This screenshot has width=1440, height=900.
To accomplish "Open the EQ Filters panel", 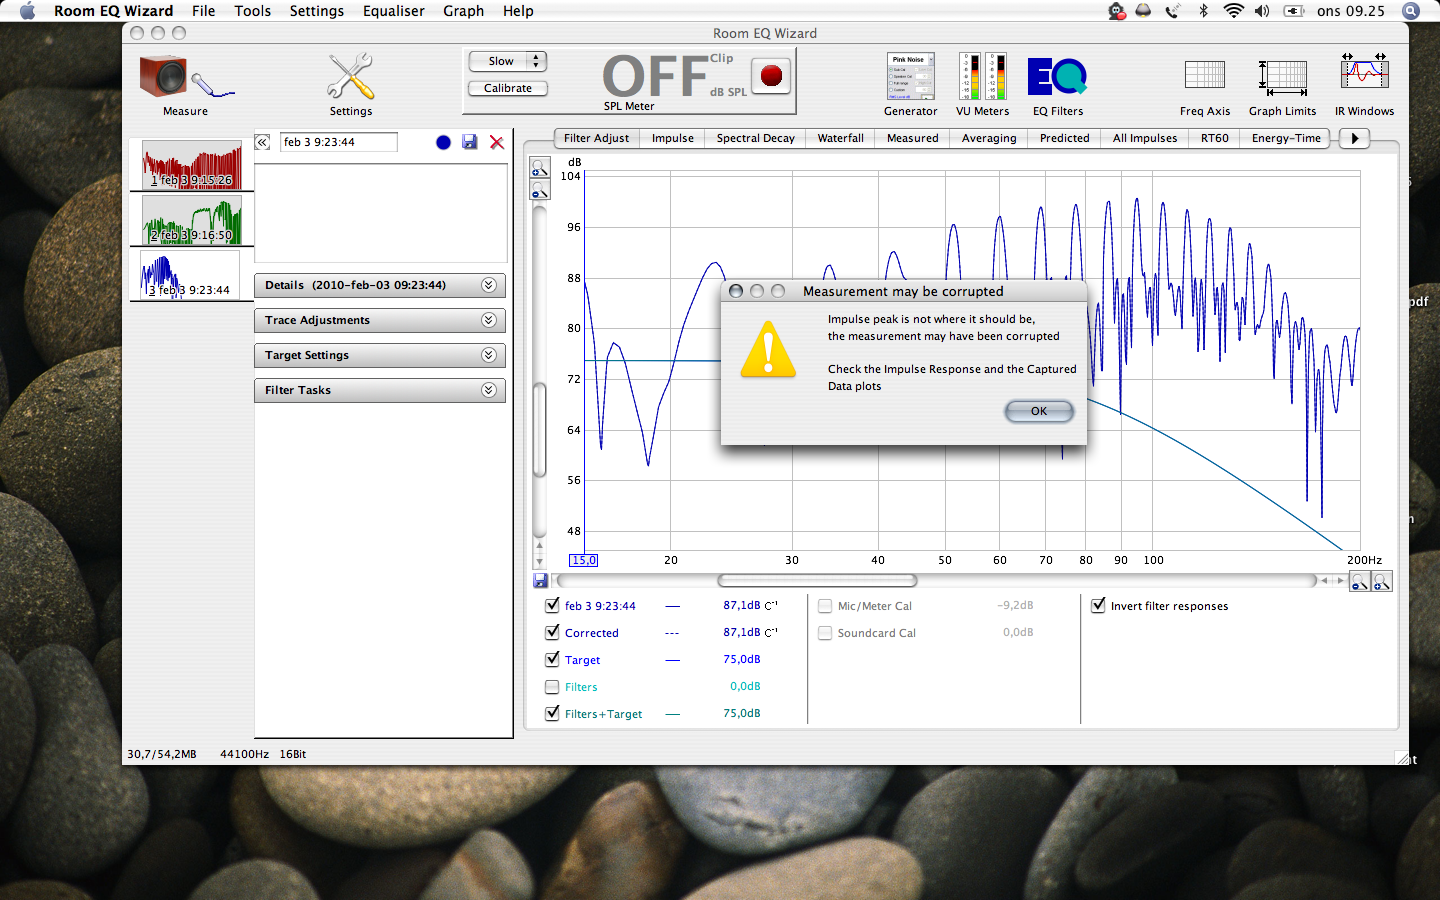I will click(1057, 76).
